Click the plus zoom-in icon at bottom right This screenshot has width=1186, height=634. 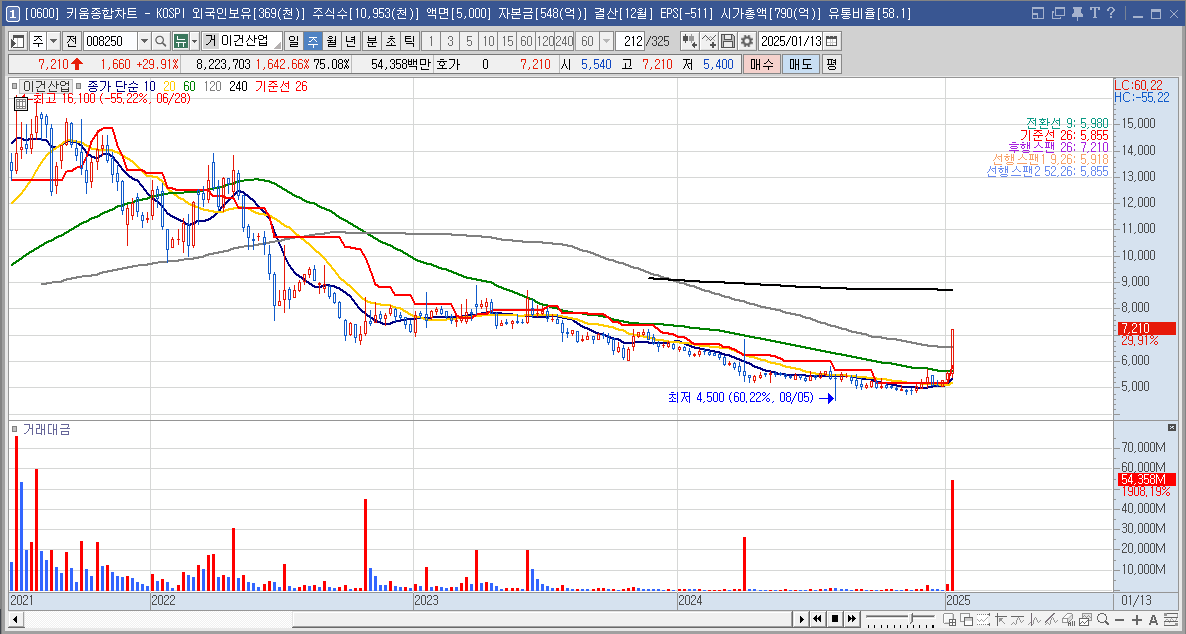1137,619
